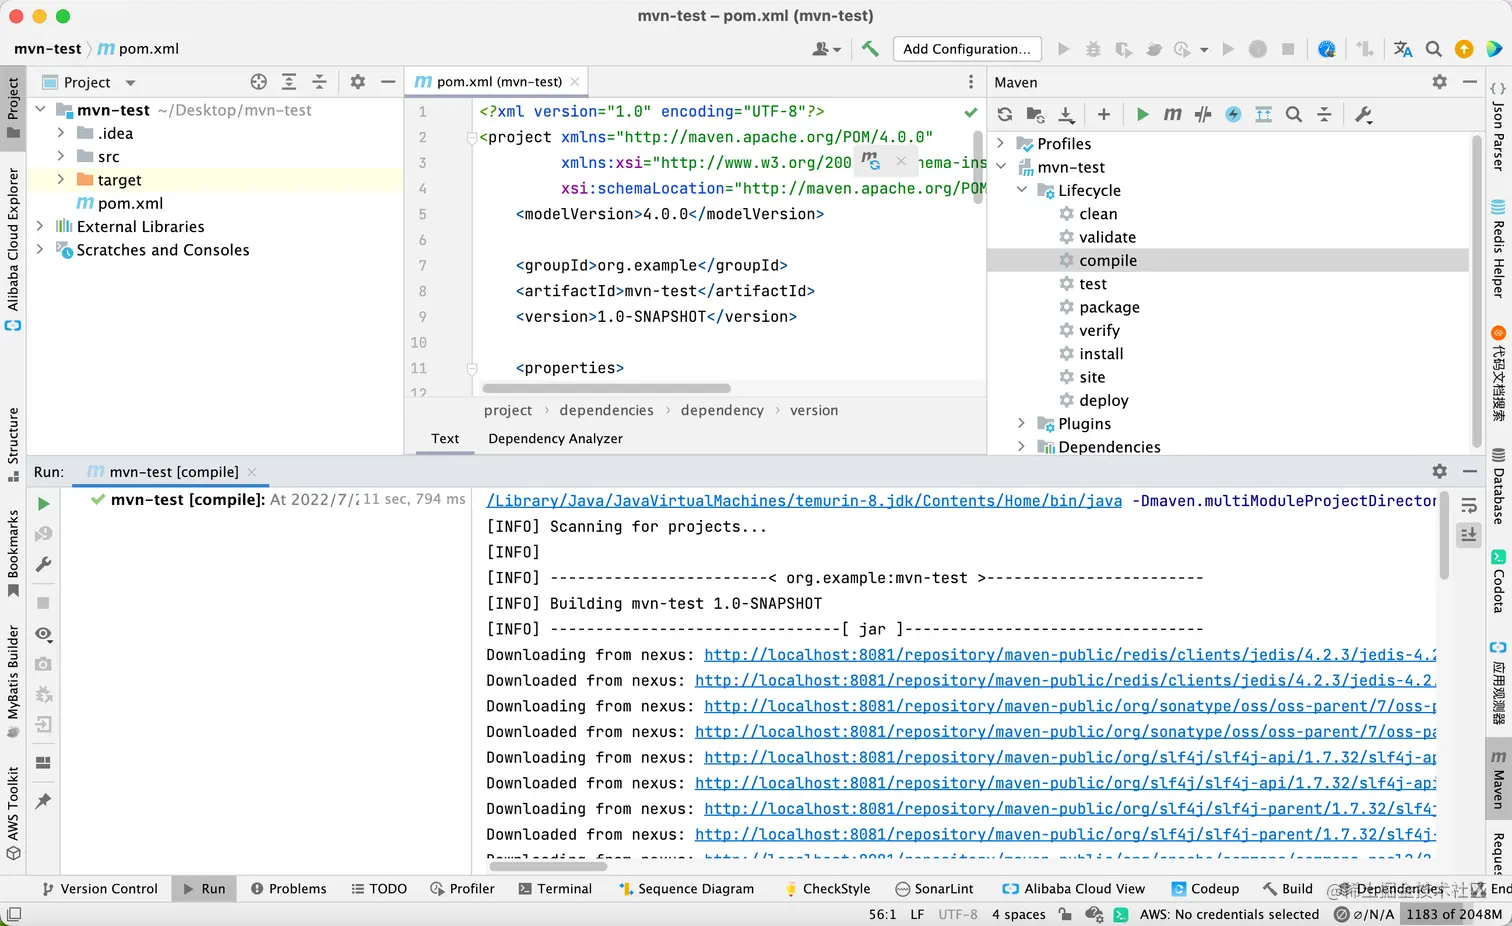The height and width of the screenshot is (926, 1512).
Task: Collapse Lifecycle node in Maven tree
Action: pos(1022,190)
